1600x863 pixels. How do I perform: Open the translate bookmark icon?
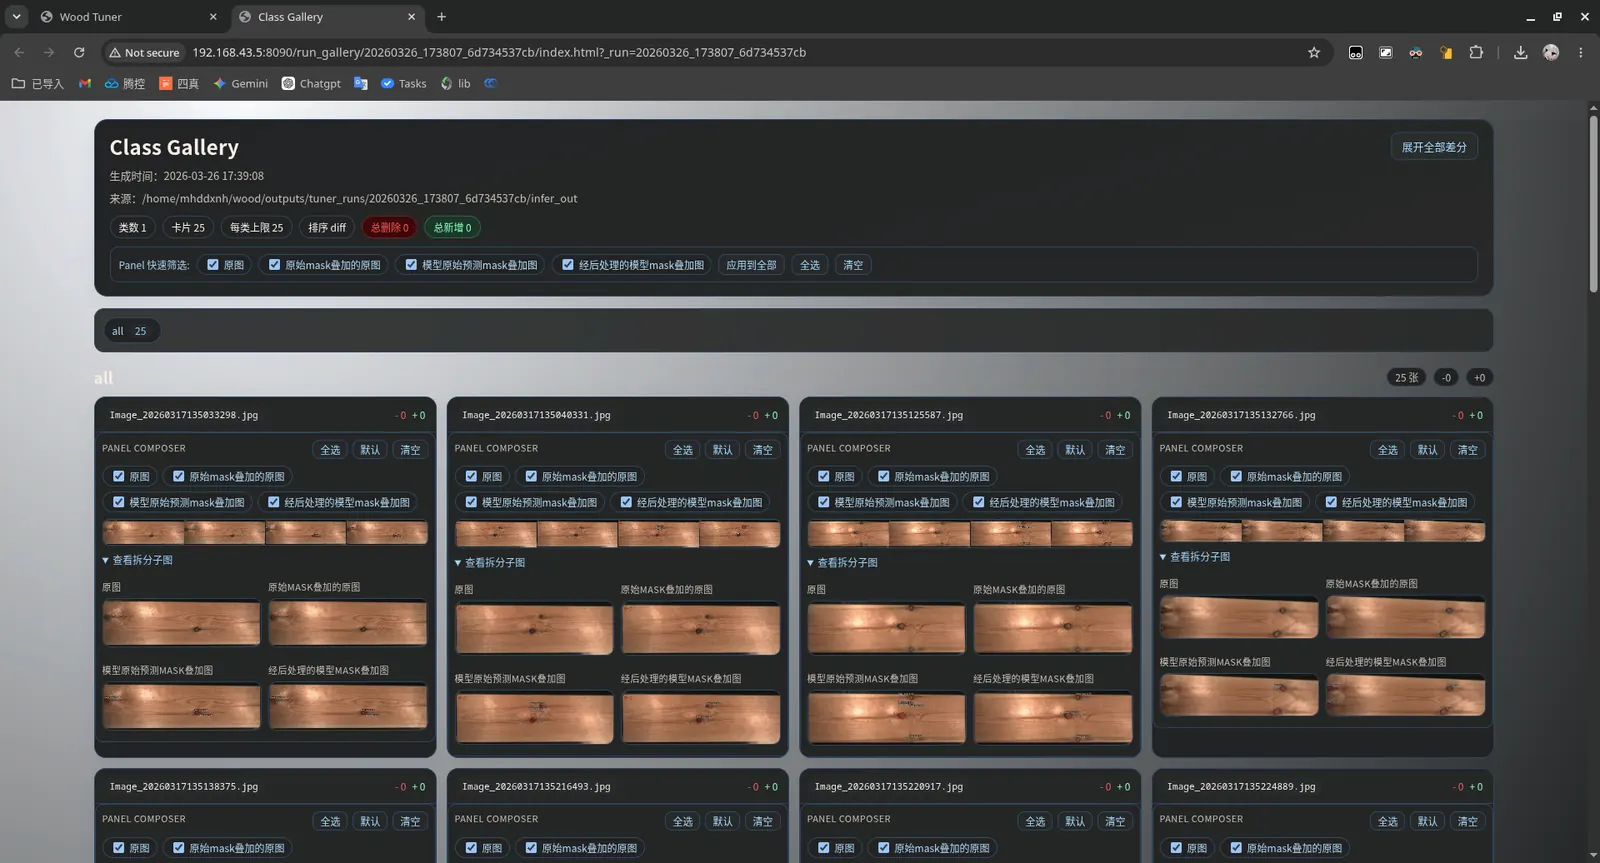(361, 84)
